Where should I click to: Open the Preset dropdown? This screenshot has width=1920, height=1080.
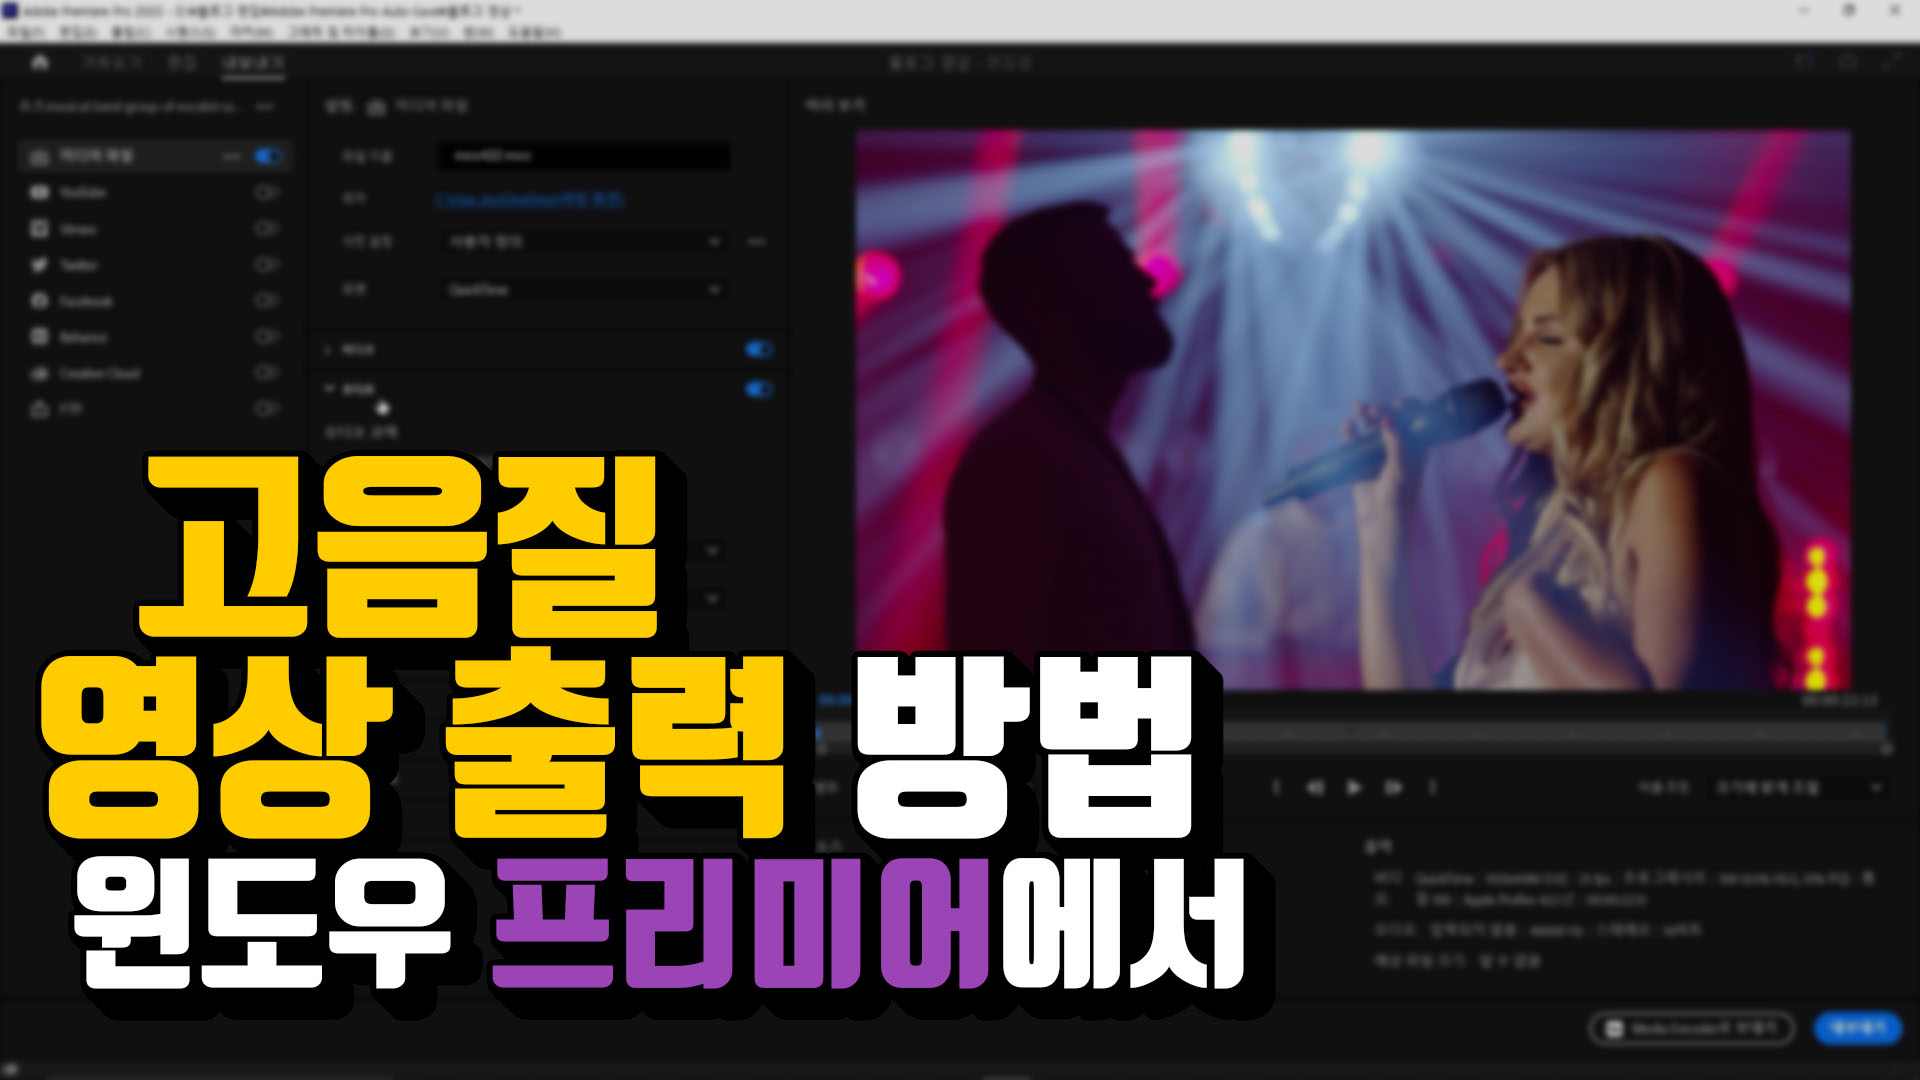tap(583, 242)
